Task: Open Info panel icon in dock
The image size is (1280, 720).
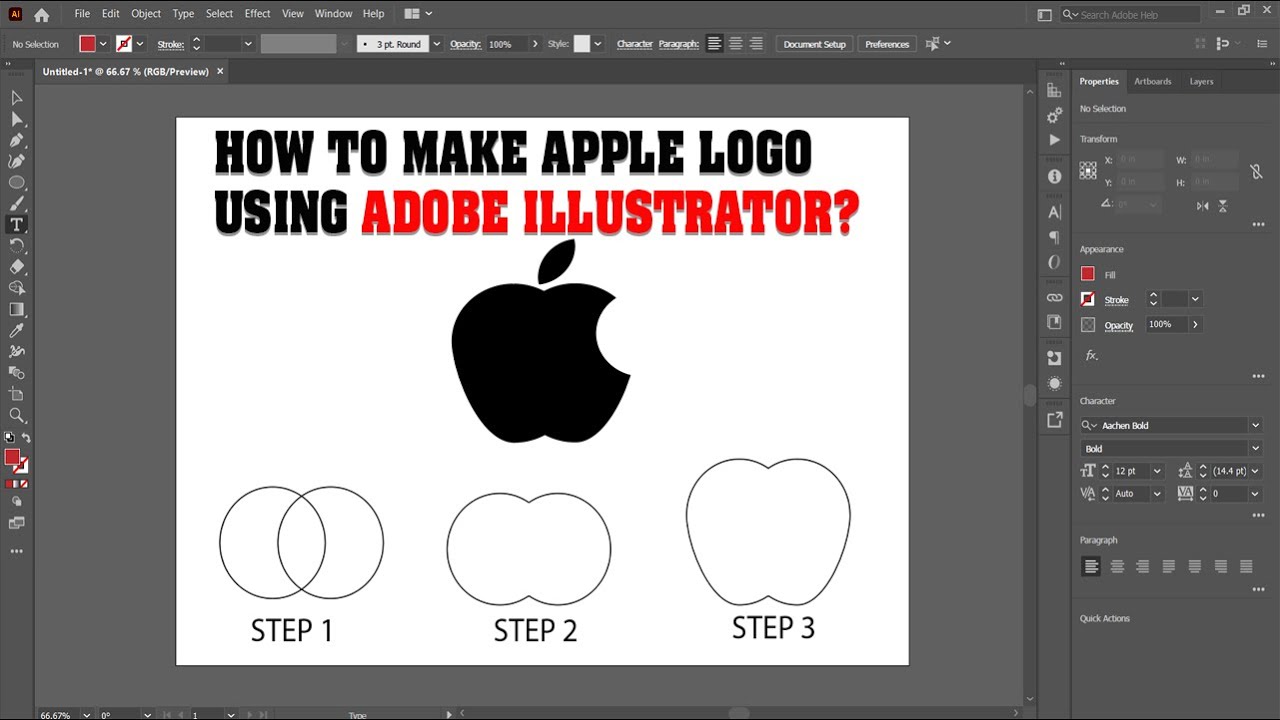Action: point(1054,176)
